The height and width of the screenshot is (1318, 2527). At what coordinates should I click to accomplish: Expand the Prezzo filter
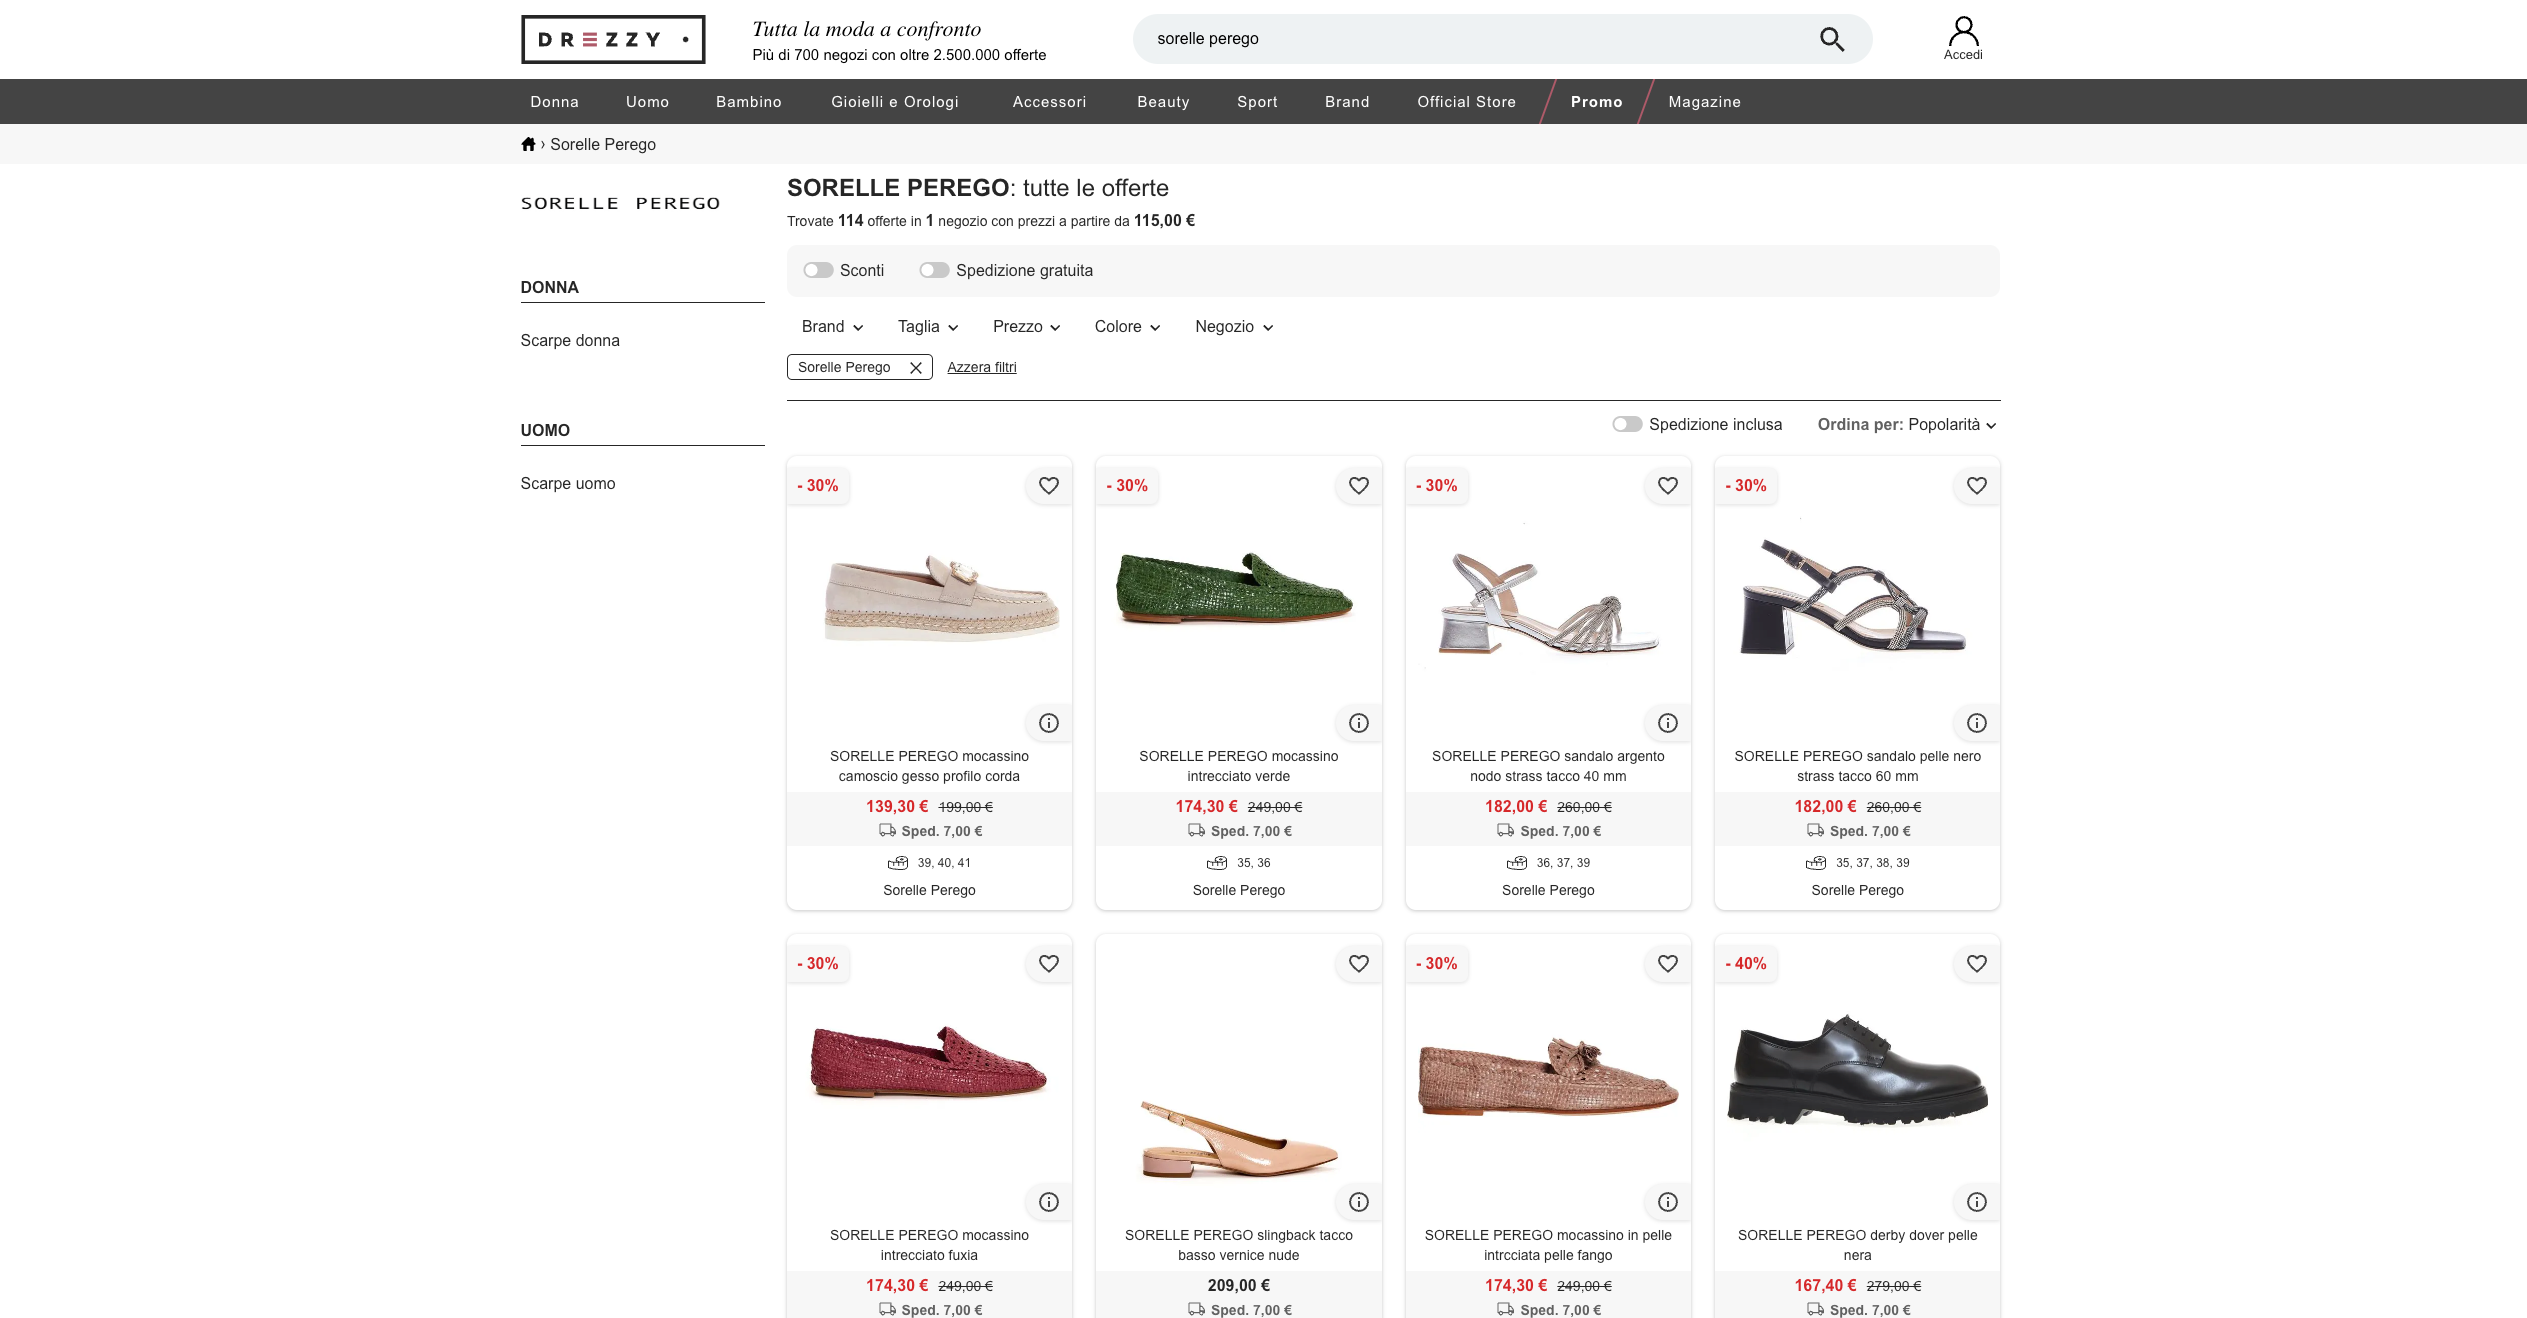tap(1026, 327)
